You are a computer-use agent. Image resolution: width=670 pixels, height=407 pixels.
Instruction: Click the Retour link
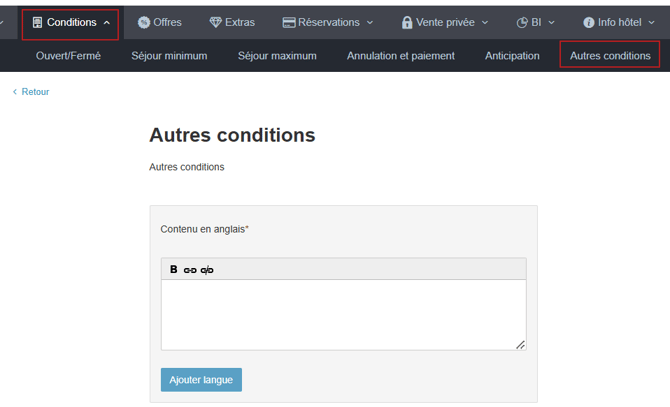(35, 92)
